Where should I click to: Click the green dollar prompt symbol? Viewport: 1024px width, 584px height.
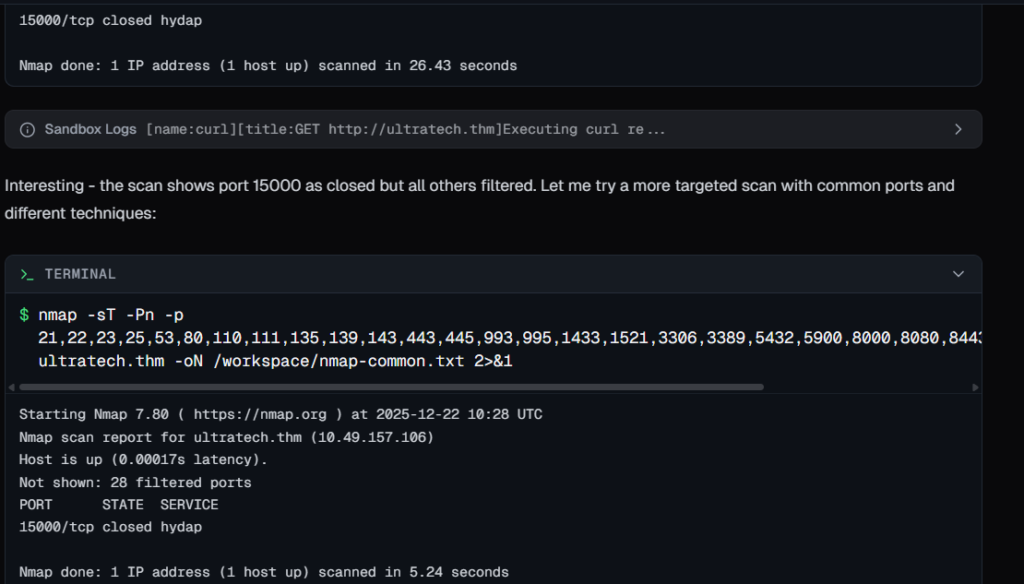[24, 316]
